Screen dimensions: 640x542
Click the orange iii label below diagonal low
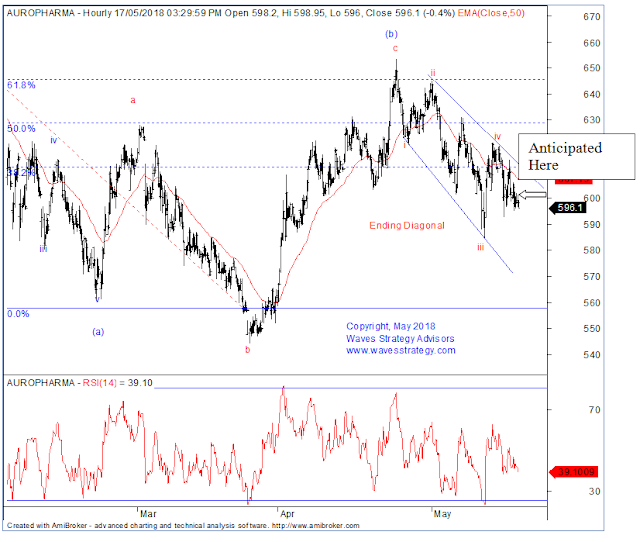[x=480, y=247]
